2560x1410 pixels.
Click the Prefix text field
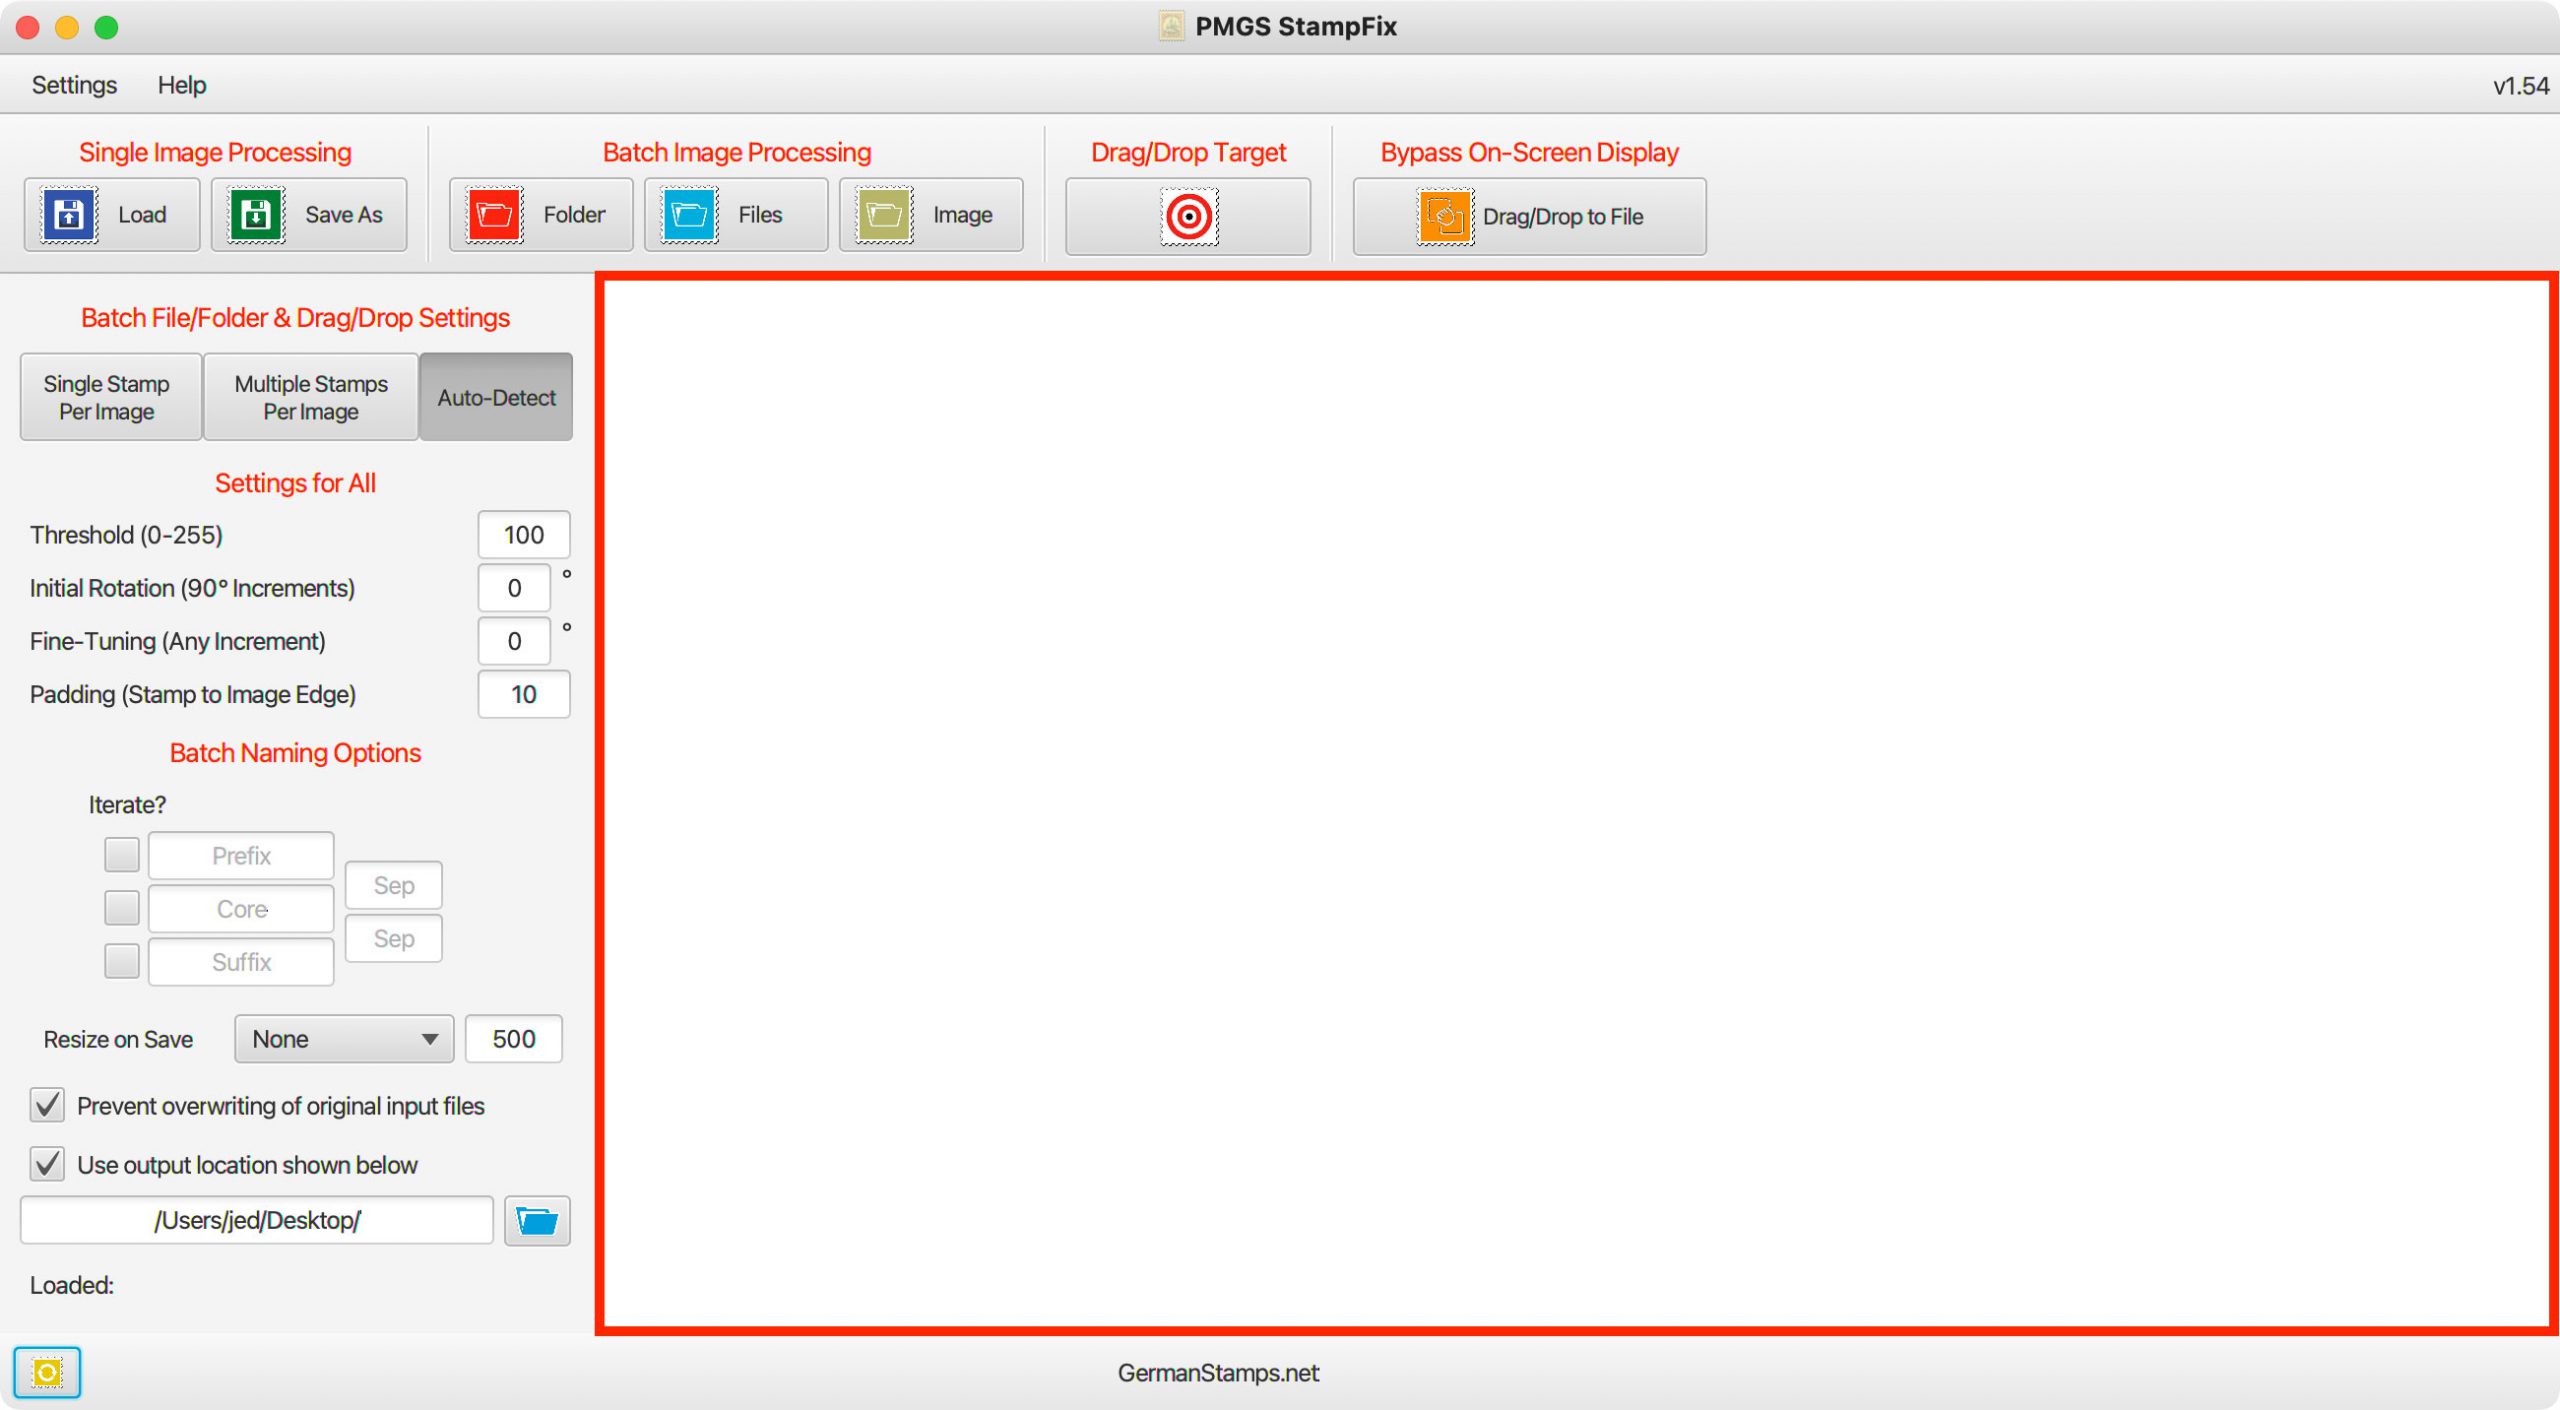[241, 856]
